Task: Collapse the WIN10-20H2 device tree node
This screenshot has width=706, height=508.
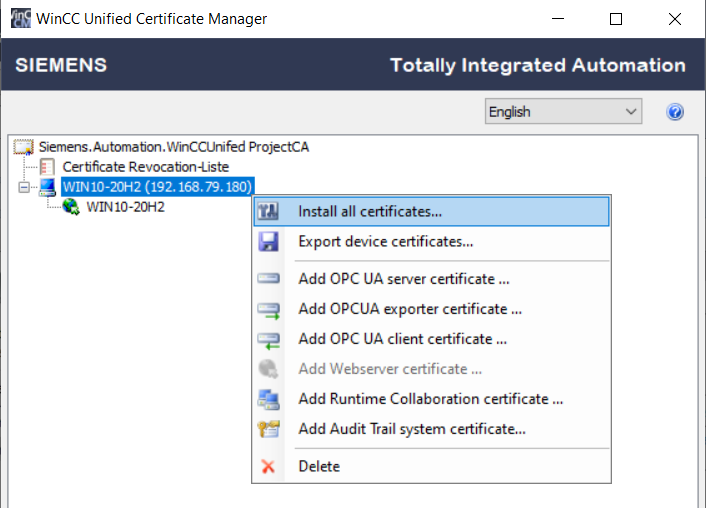Action: coord(24,187)
